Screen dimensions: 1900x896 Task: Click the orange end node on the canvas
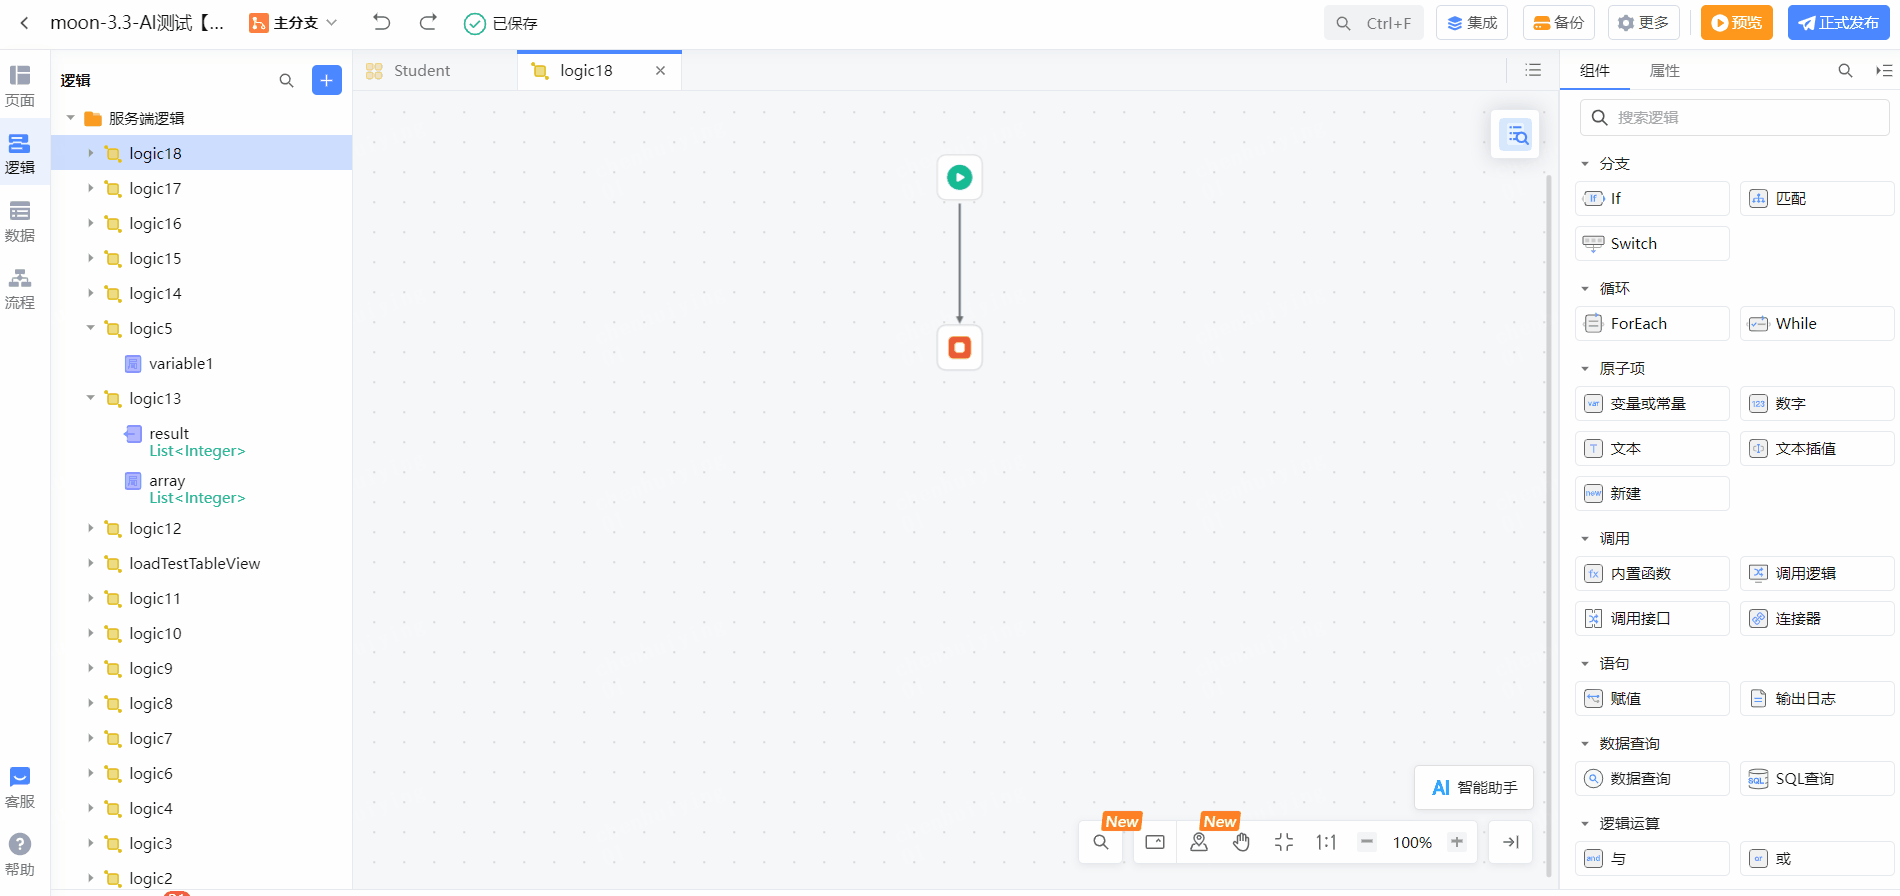(x=960, y=347)
